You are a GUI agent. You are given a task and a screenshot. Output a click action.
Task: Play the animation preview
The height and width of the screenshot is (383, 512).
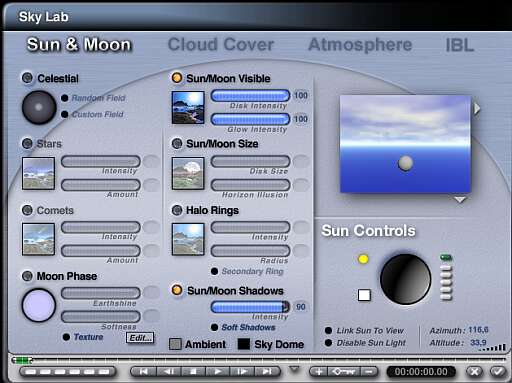pos(218,371)
